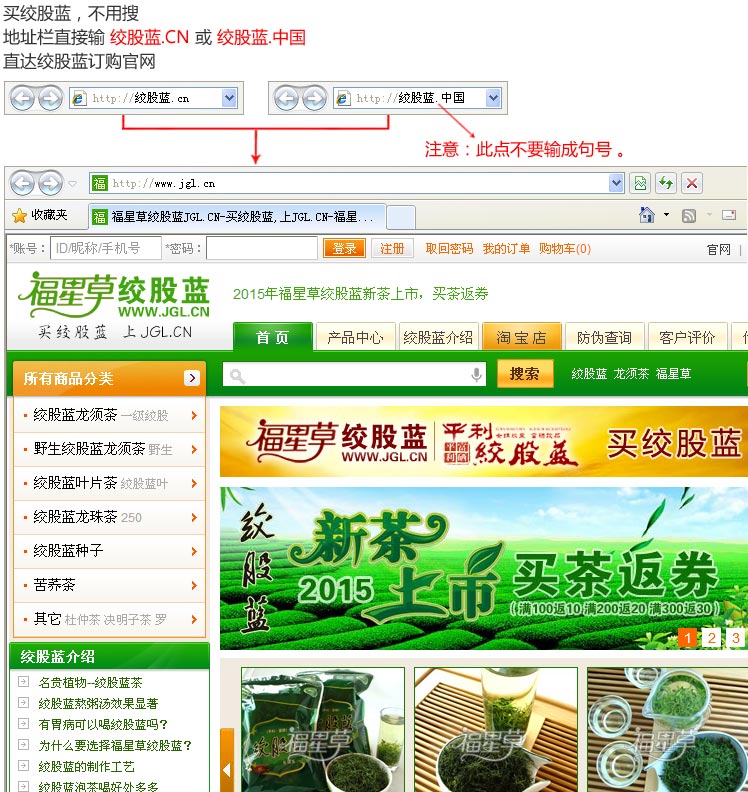Screen dimensions: 748x792
Task: Open the 我的订单 link
Action: click(506, 249)
